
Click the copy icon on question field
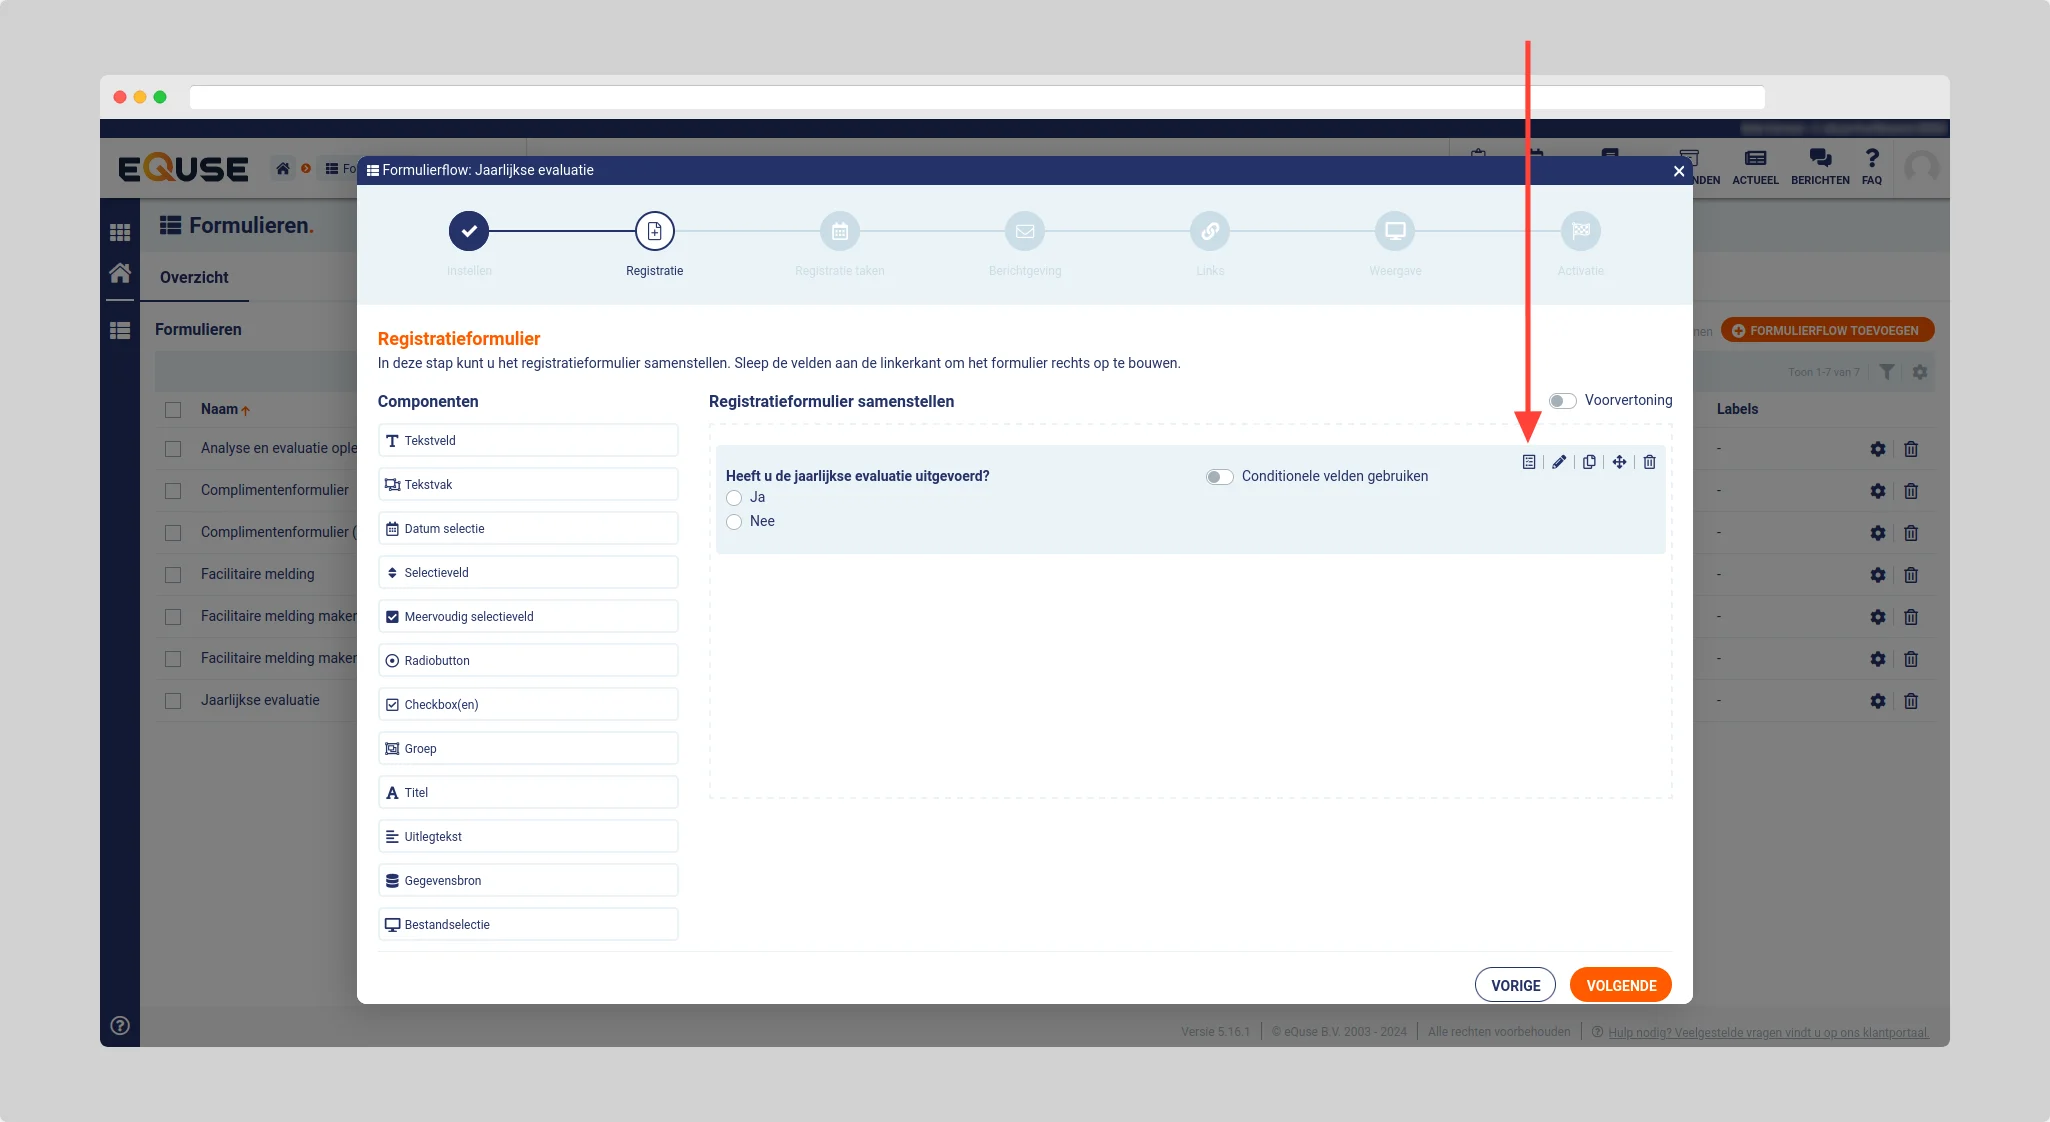pyautogui.click(x=1589, y=462)
